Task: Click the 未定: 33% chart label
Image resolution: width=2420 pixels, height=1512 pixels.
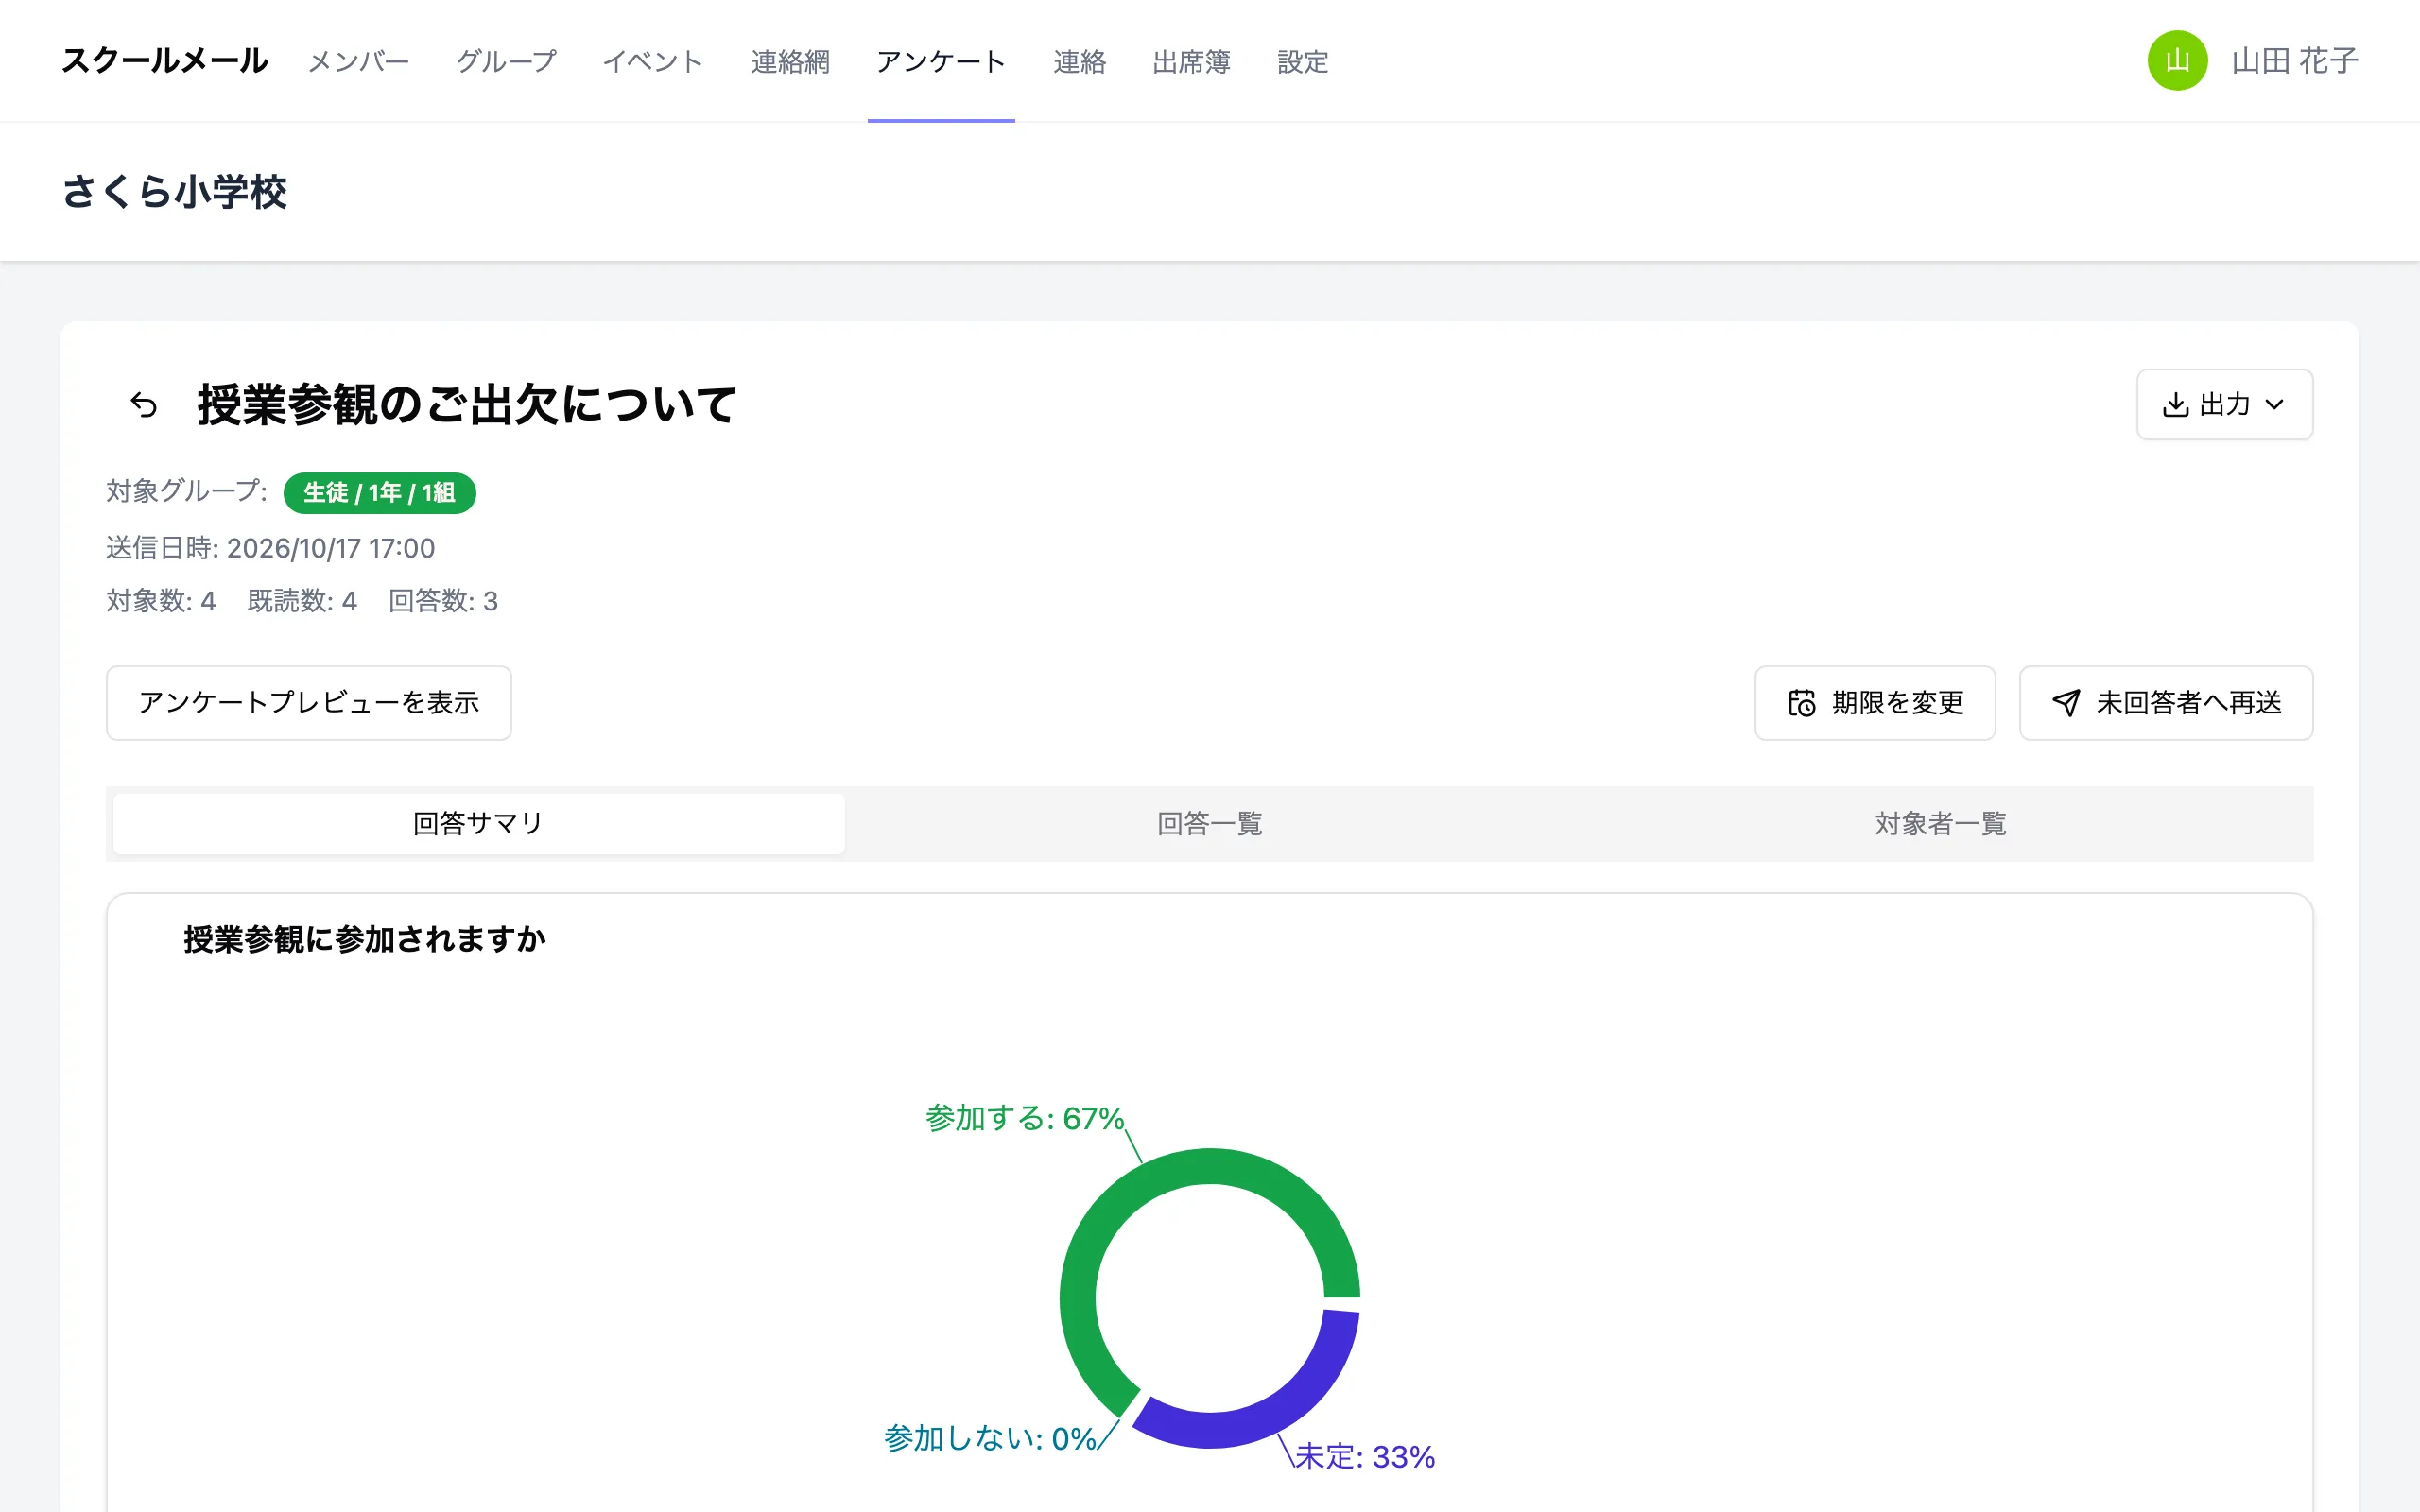Action: pyautogui.click(x=1365, y=1457)
